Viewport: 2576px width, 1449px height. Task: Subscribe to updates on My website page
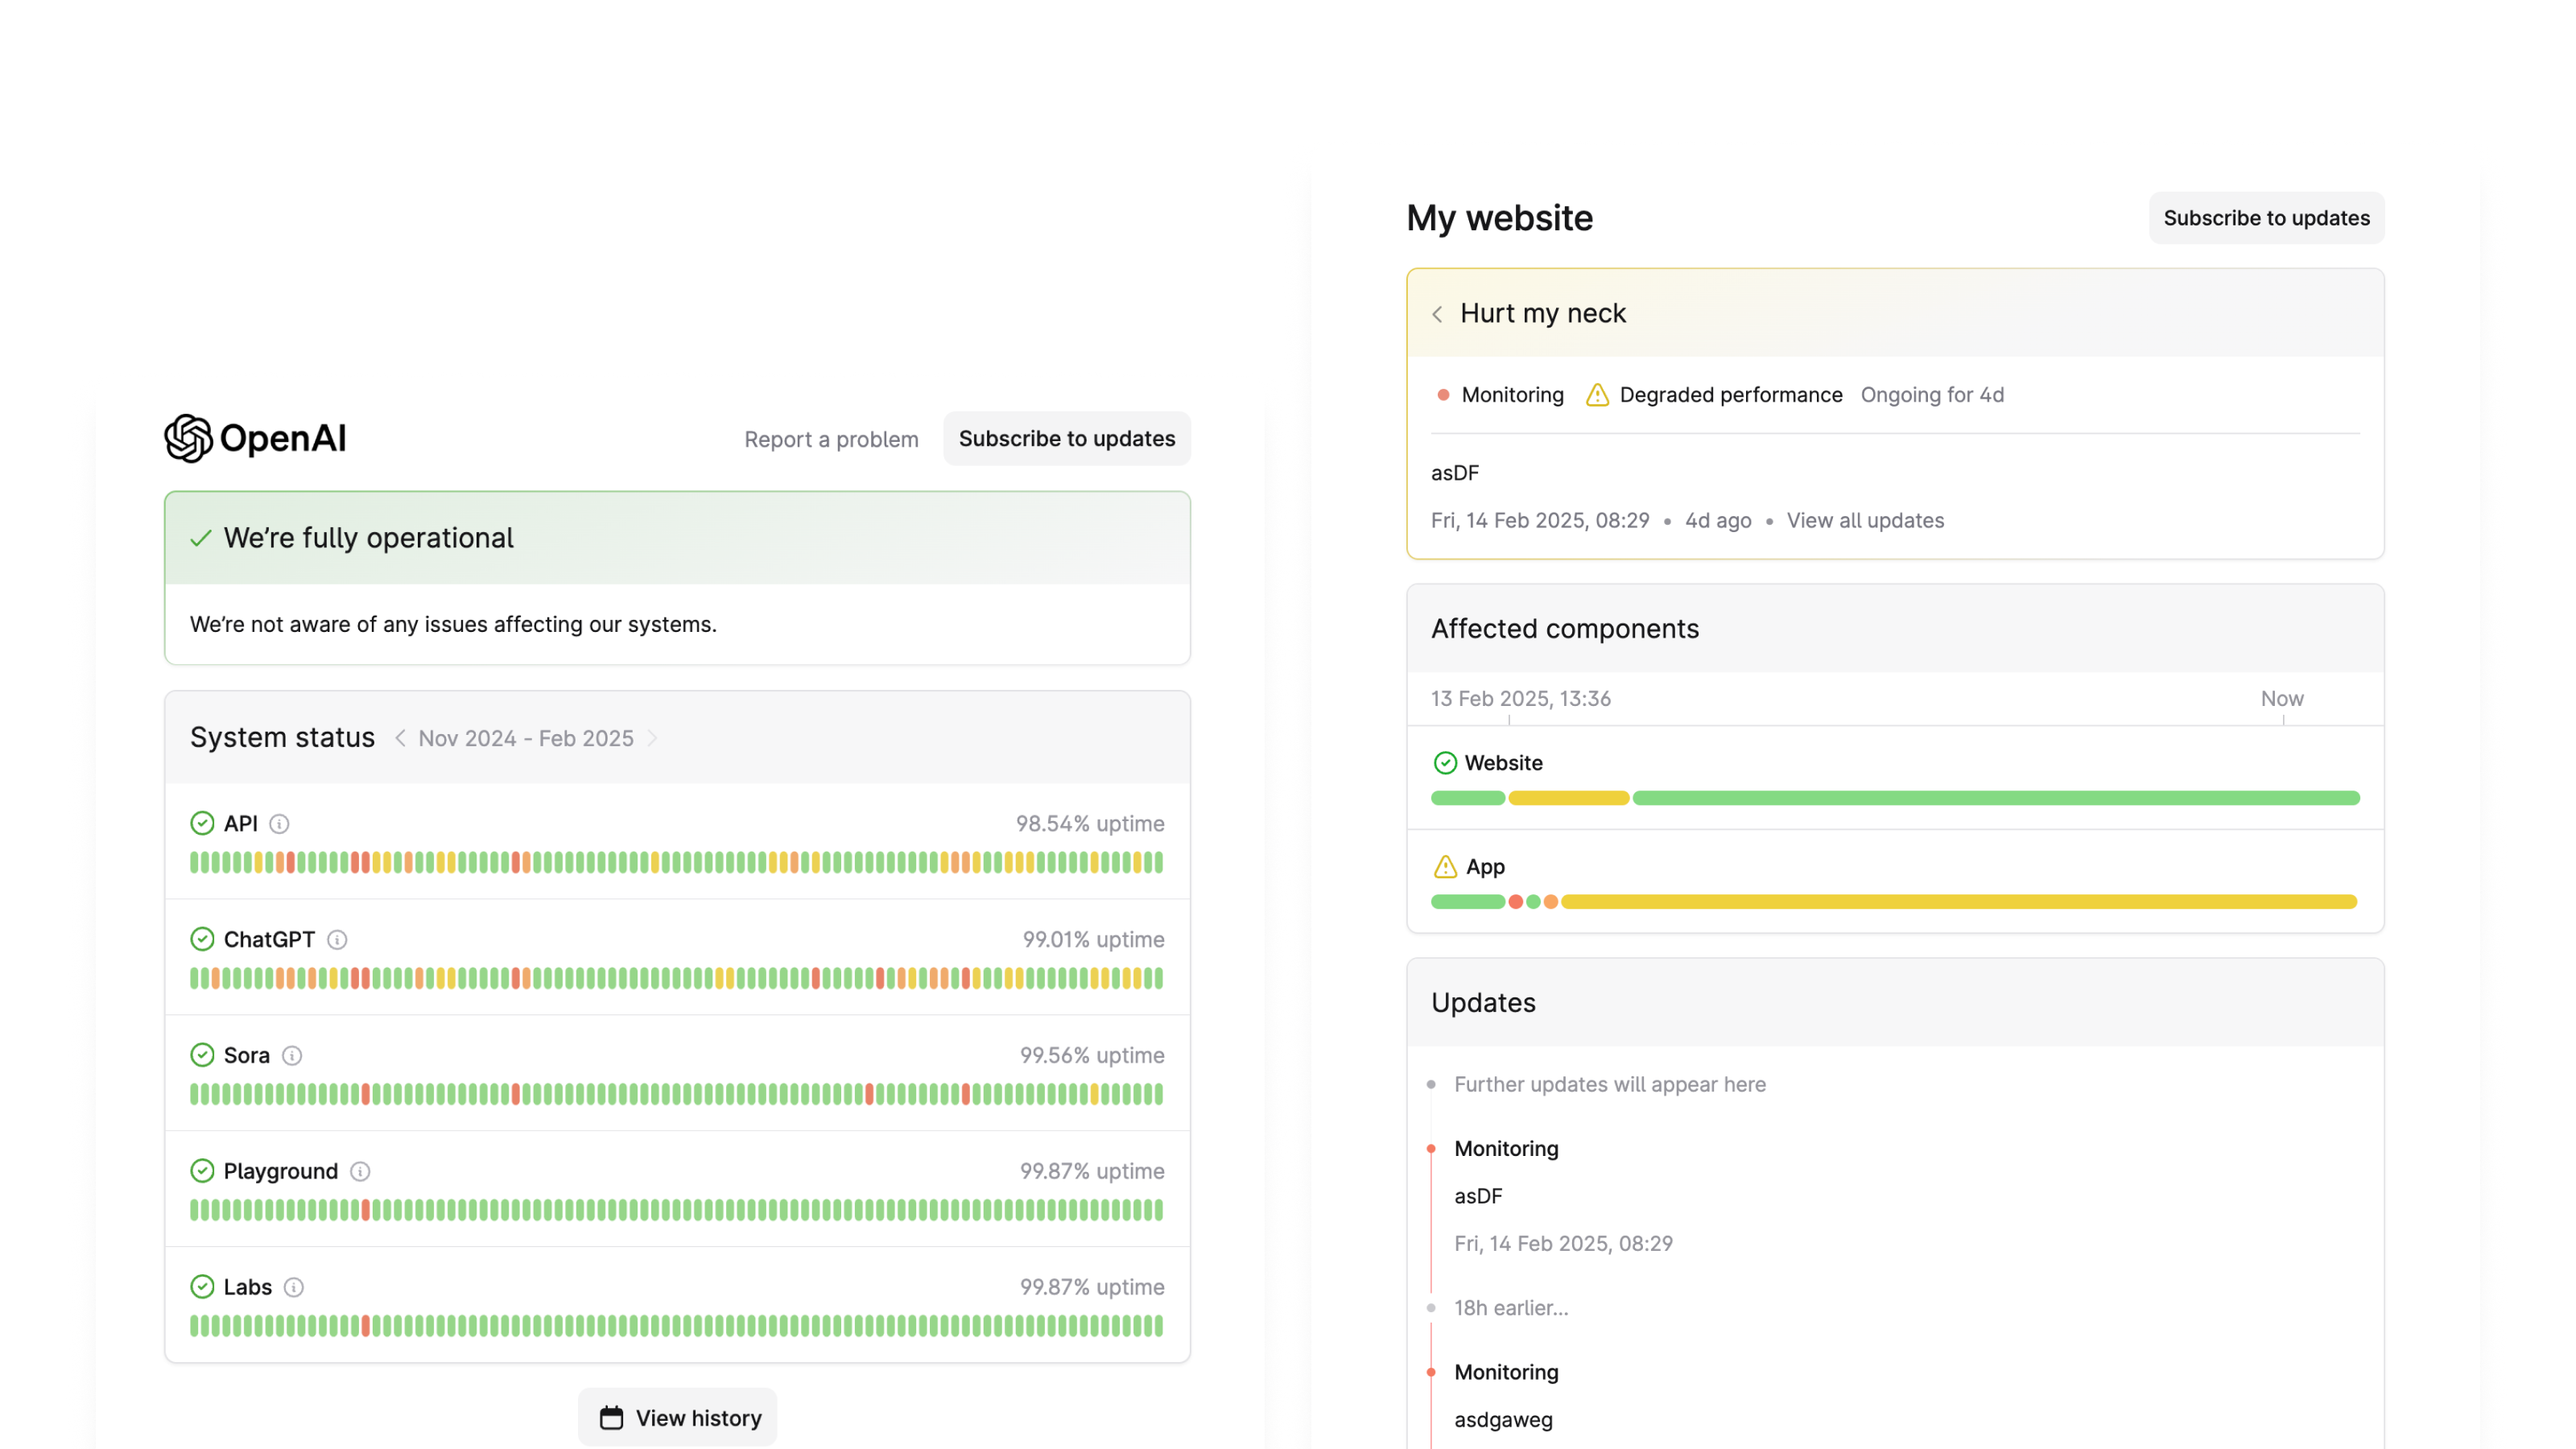pos(2266,217)
